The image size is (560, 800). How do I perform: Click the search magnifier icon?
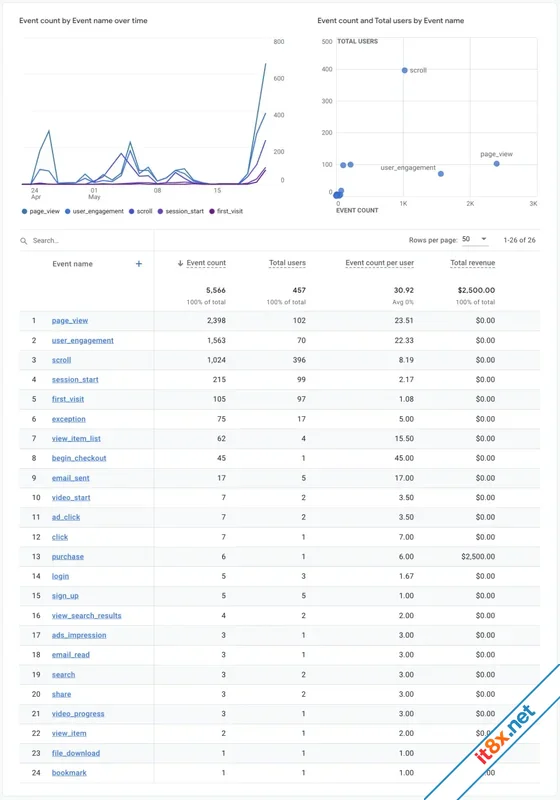coord(23,241)
